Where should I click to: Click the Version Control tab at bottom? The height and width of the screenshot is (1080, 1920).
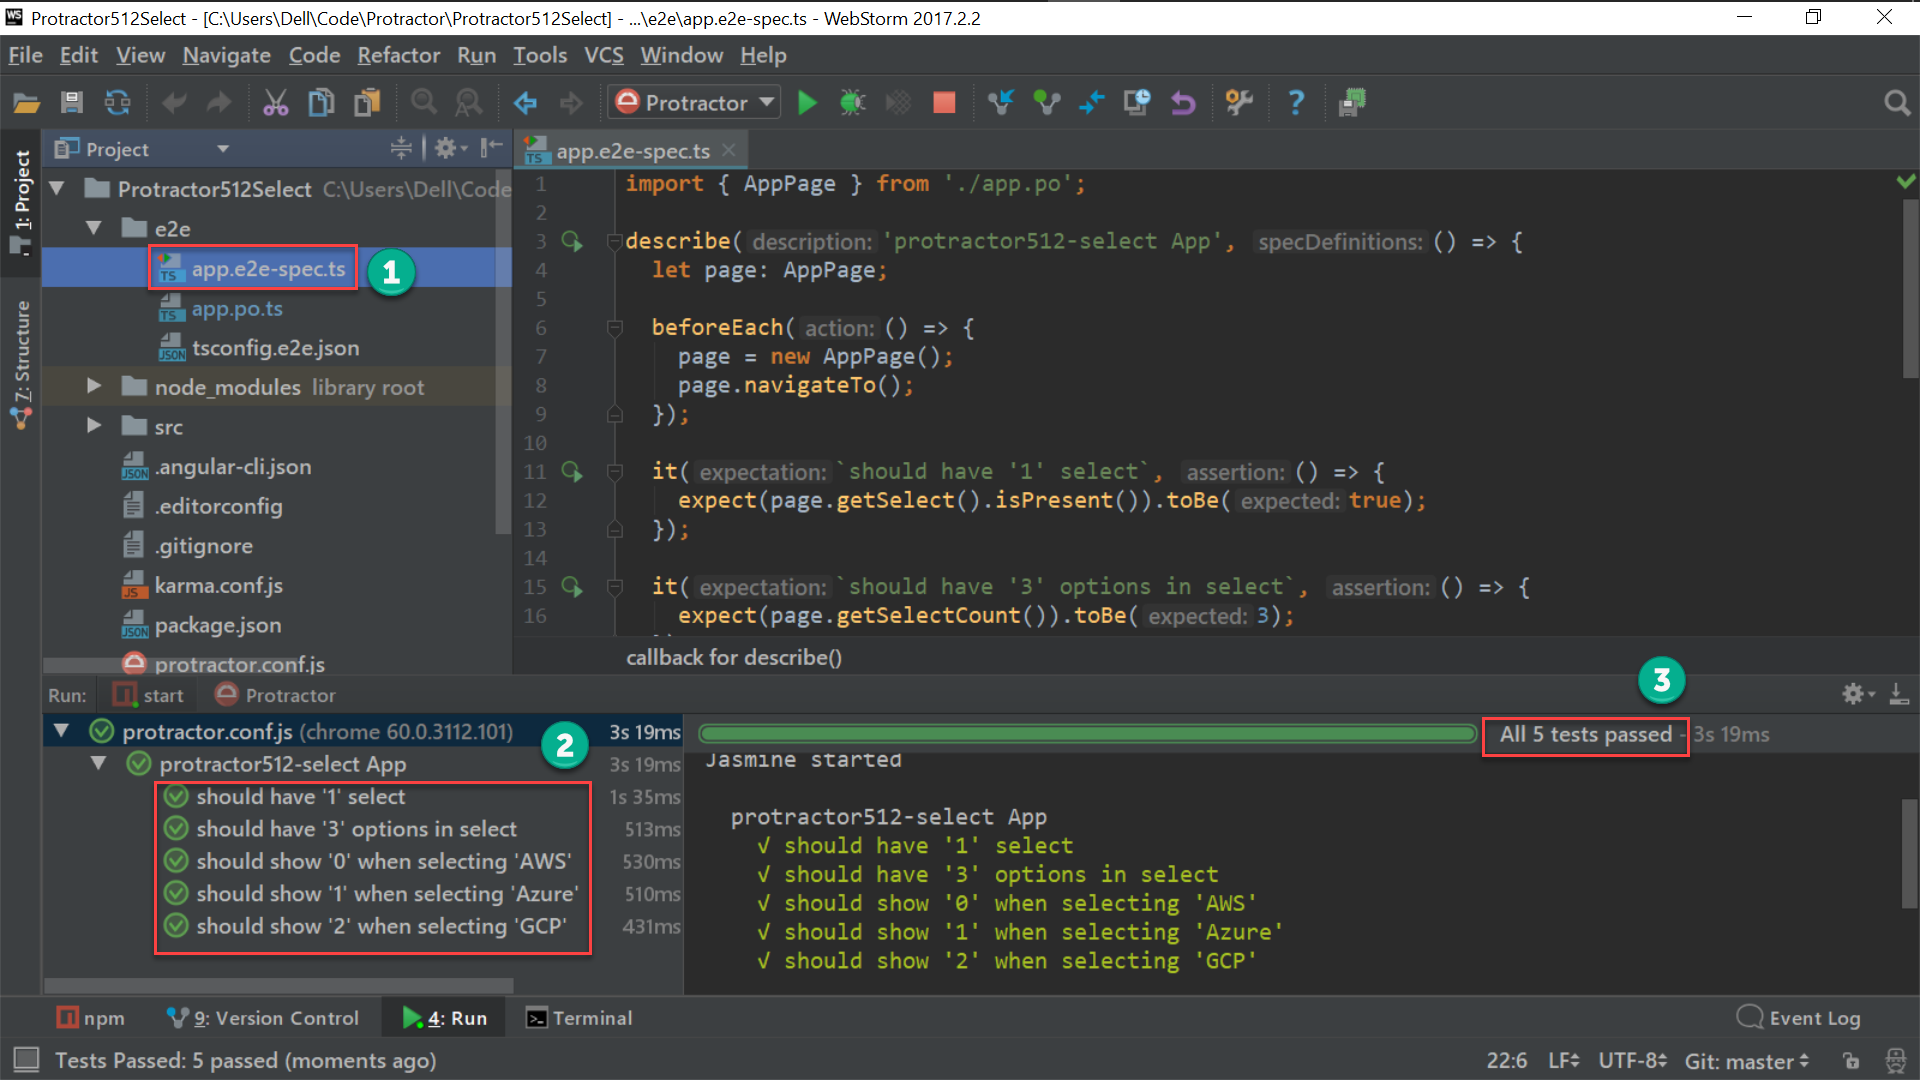(x=258, y=1017)
